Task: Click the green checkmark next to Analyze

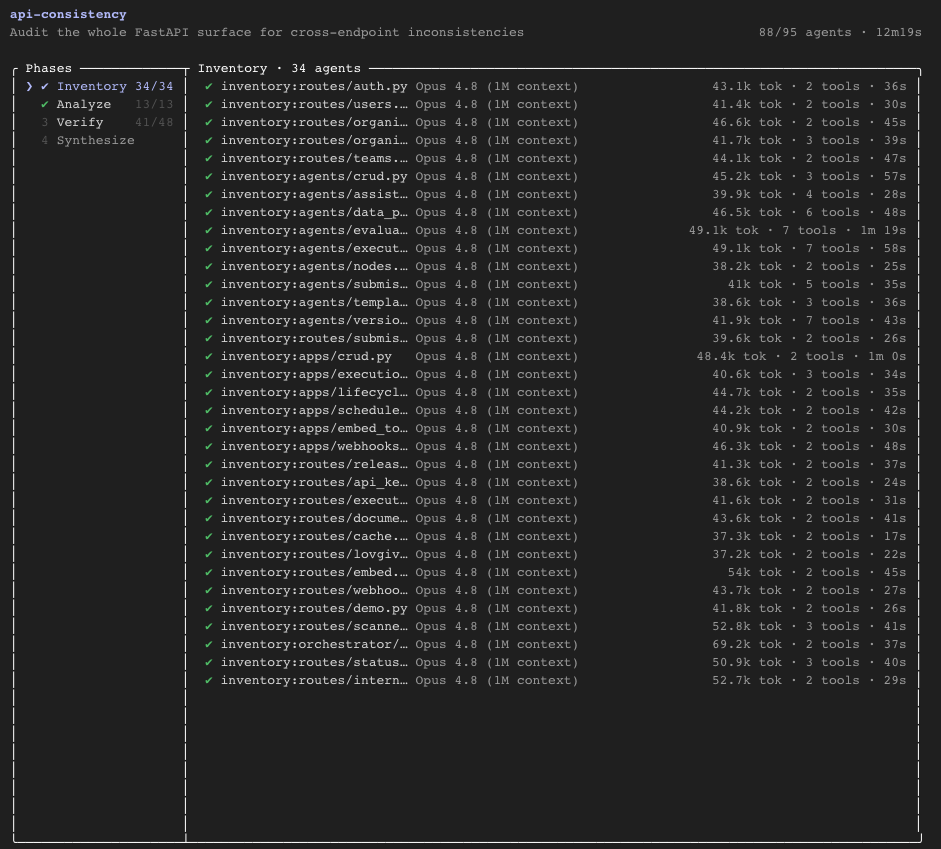Action: coord(45,104)
